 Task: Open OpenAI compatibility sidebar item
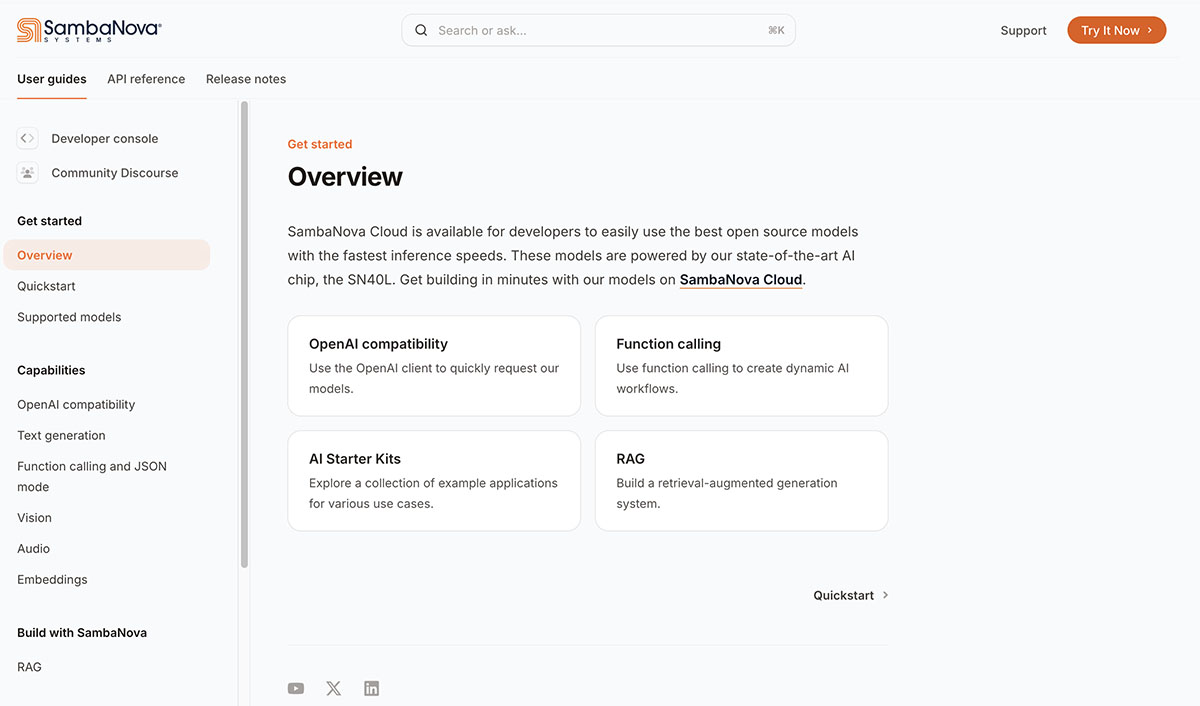[x=76, y=404]
